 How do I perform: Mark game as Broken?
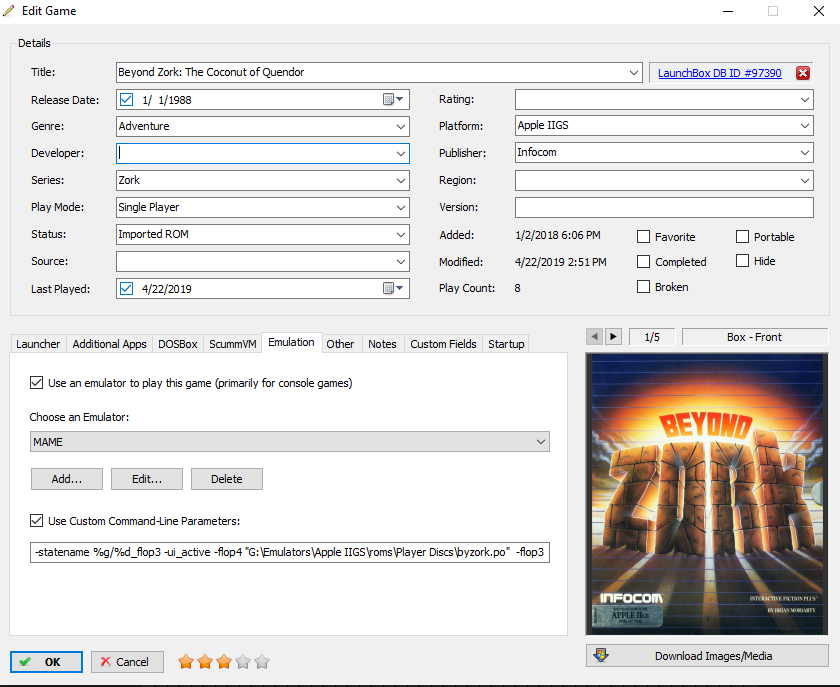[x=643, y=287]
